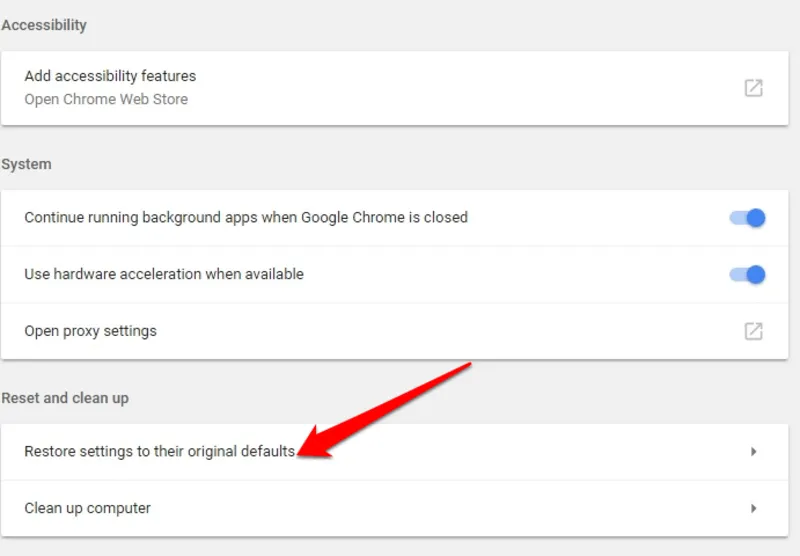Disable background apps when Chrome is closed

click(x=747, y=218)
